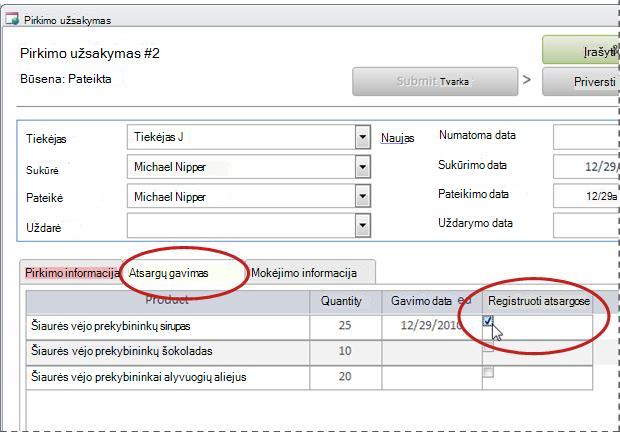The height and width of the screenshot is (432, 620).
Task: Click the Būsena: Pateikta status text
Action: [66, 79]
